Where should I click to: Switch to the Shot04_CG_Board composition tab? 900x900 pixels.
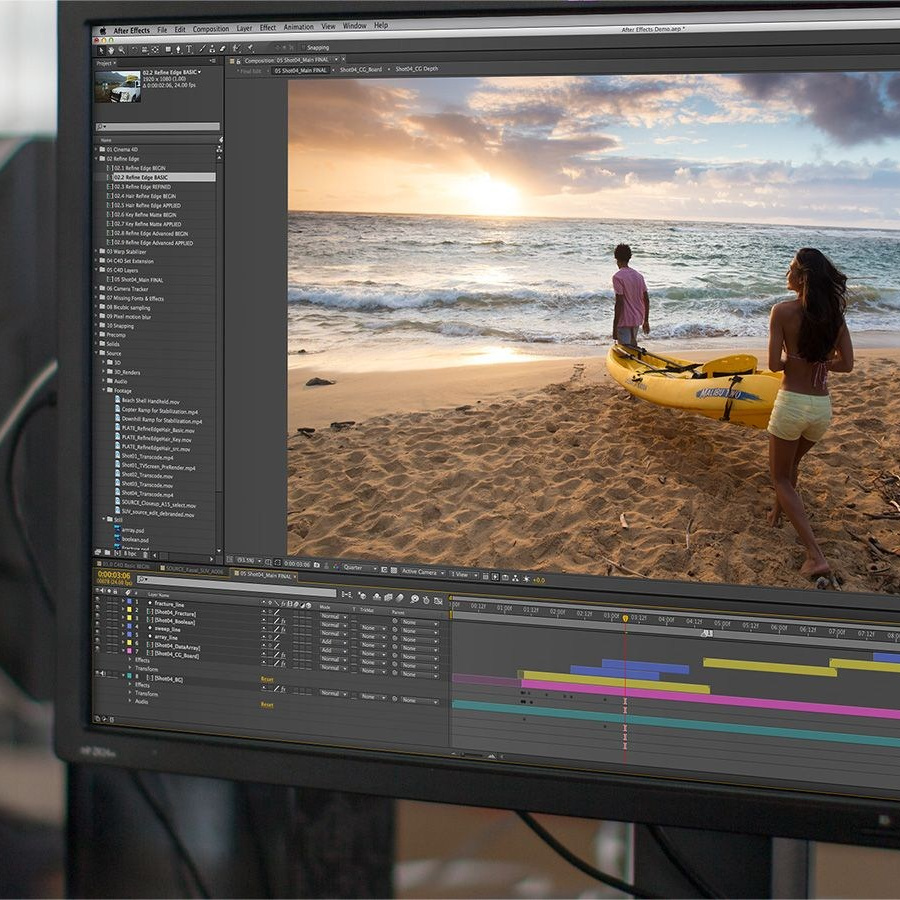(359, 70)
